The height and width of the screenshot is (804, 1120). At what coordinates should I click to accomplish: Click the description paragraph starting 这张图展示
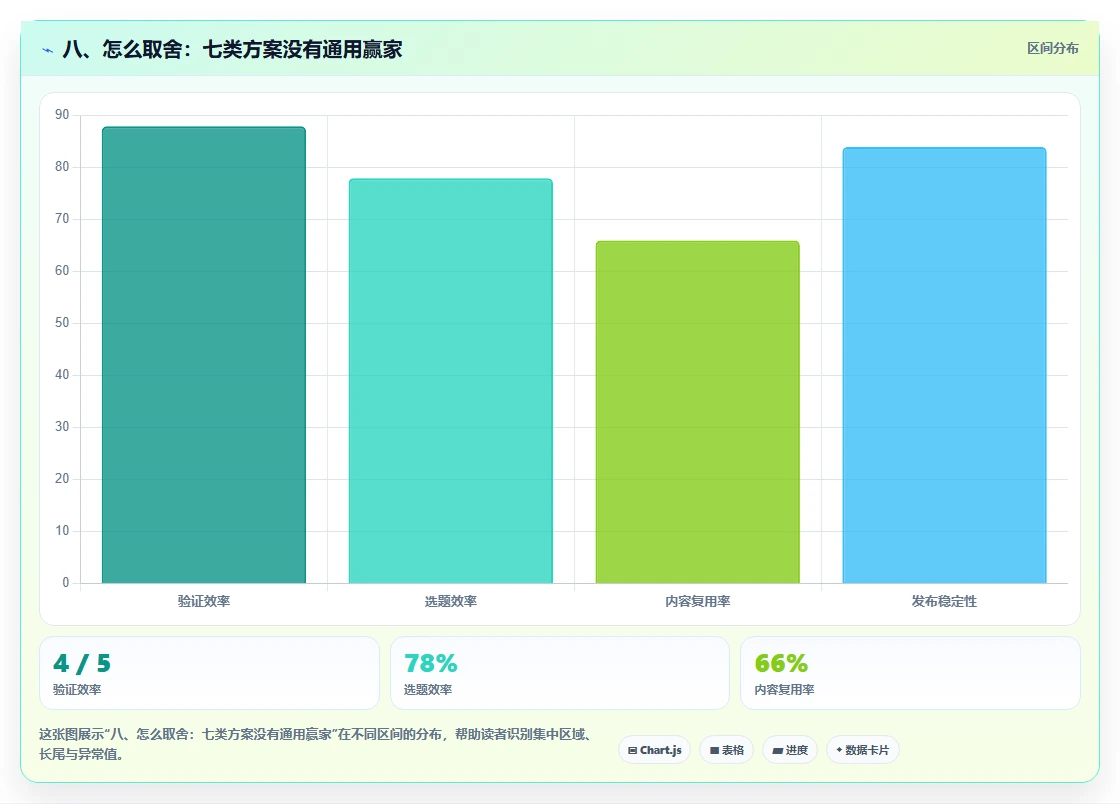point(316,744)
